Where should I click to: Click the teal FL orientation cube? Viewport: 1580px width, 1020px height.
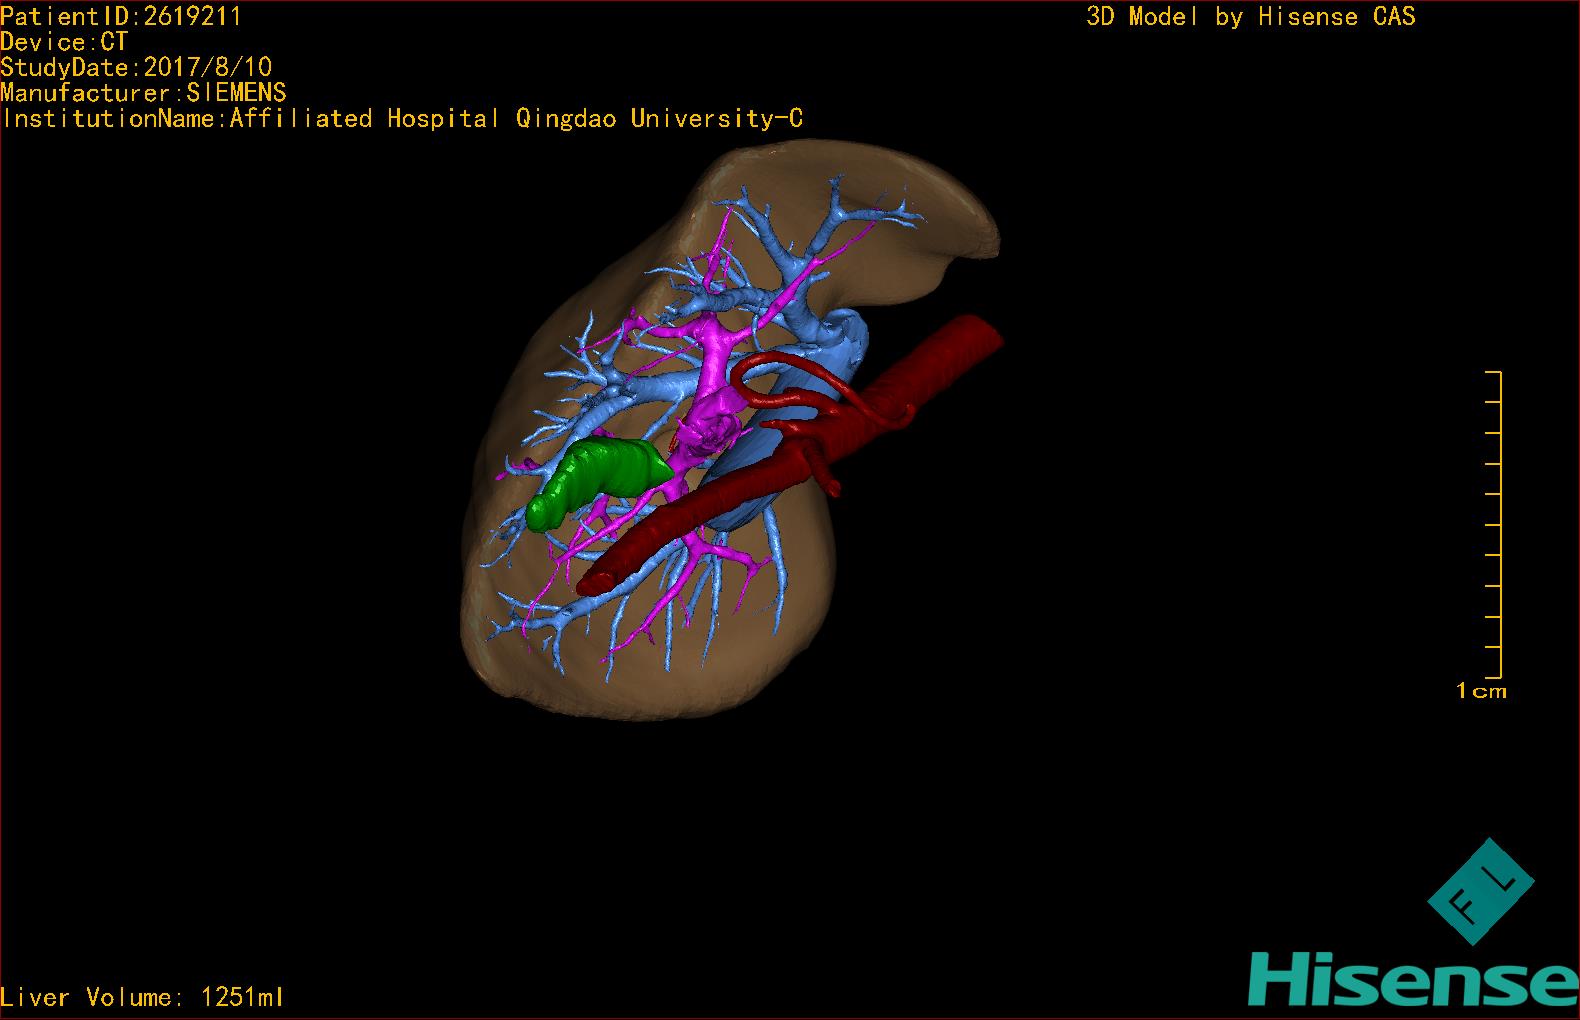pos(1480,891)
